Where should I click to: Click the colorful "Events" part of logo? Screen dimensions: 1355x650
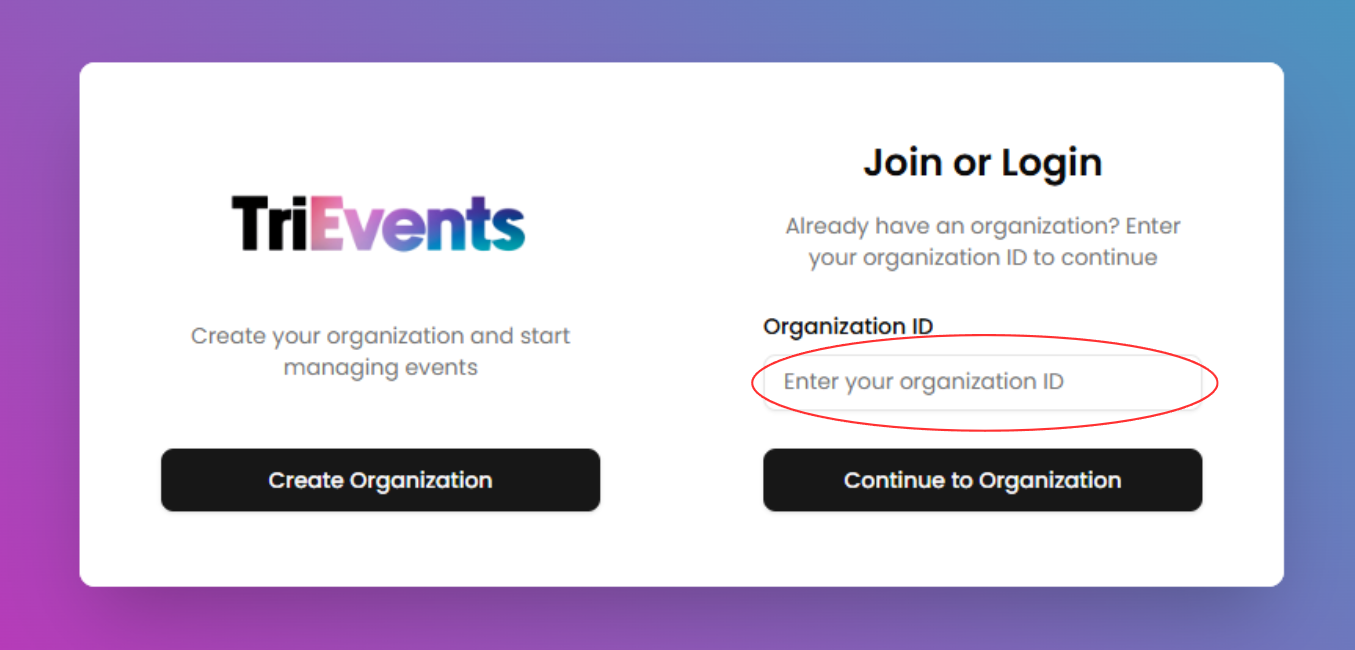click(x=418, y=224)
